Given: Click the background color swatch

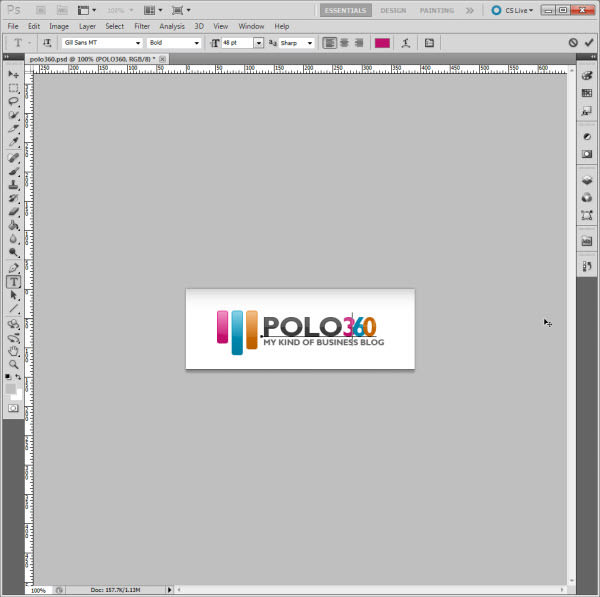Looking at the screenshot, I should [18, 396].
